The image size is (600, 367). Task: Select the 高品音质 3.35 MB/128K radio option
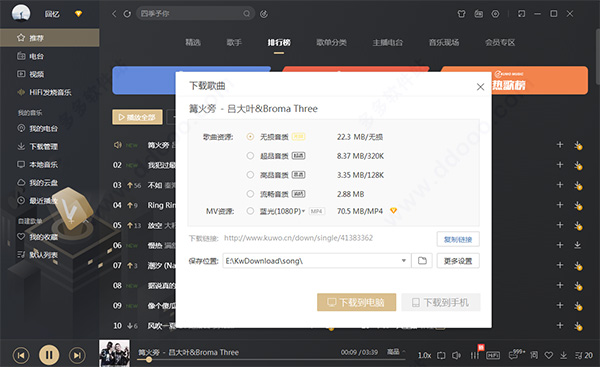point(250,175)
